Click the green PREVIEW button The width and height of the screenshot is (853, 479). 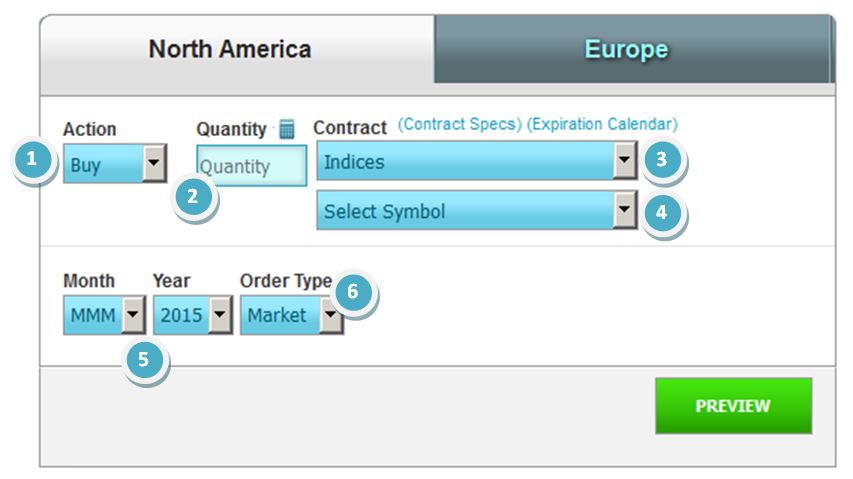point(733,406)
